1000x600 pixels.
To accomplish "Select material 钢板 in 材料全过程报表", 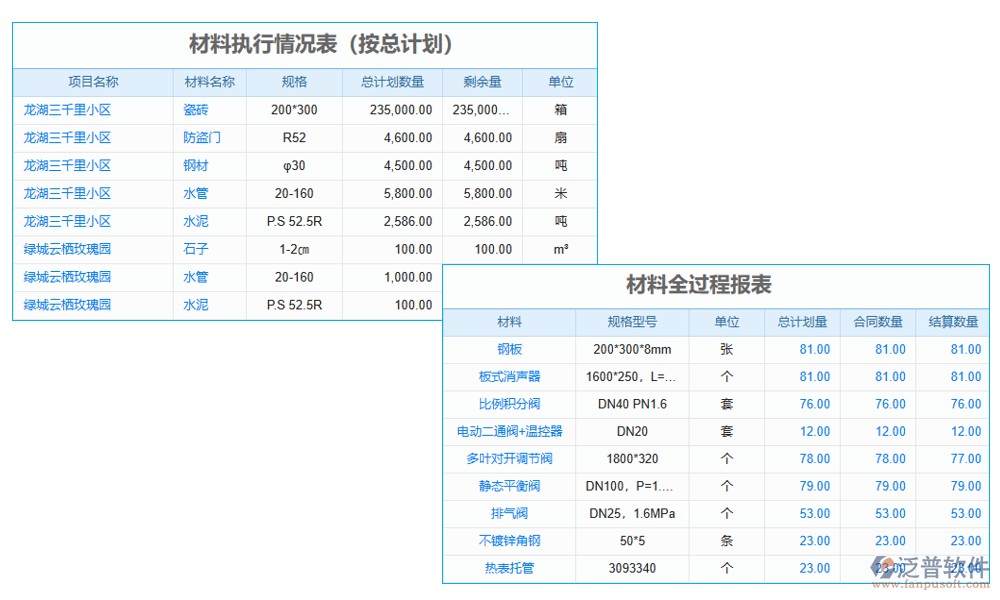I will [x=512, y=349].
